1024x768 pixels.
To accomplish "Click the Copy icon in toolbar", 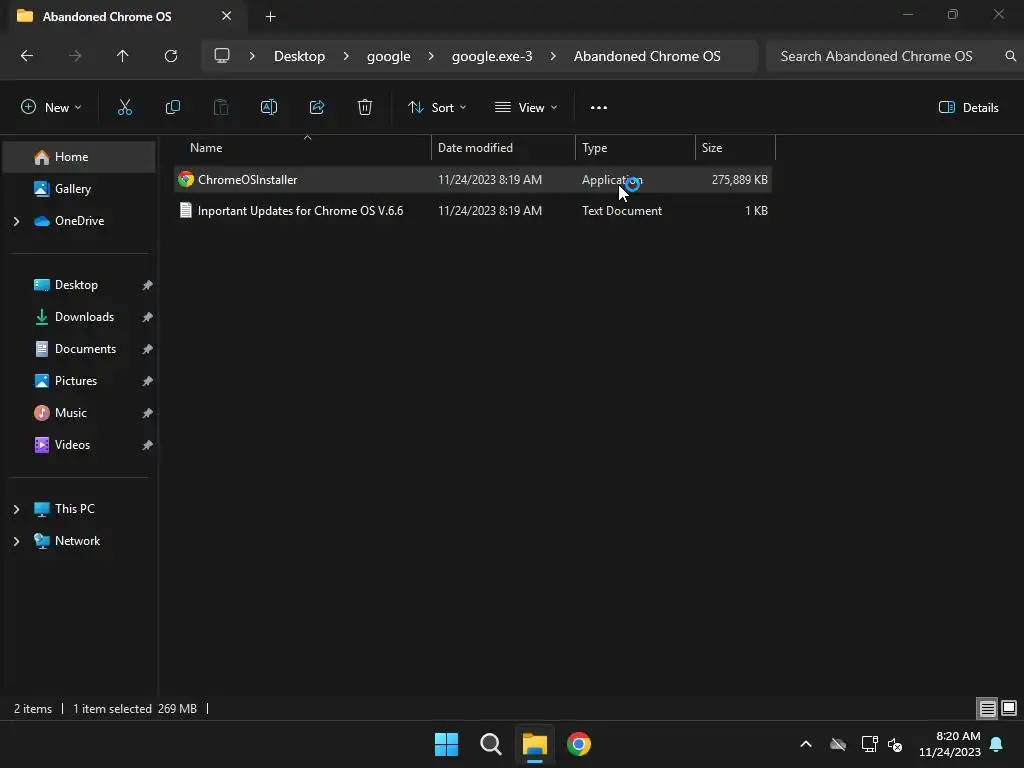I will [x=172, y=108].
